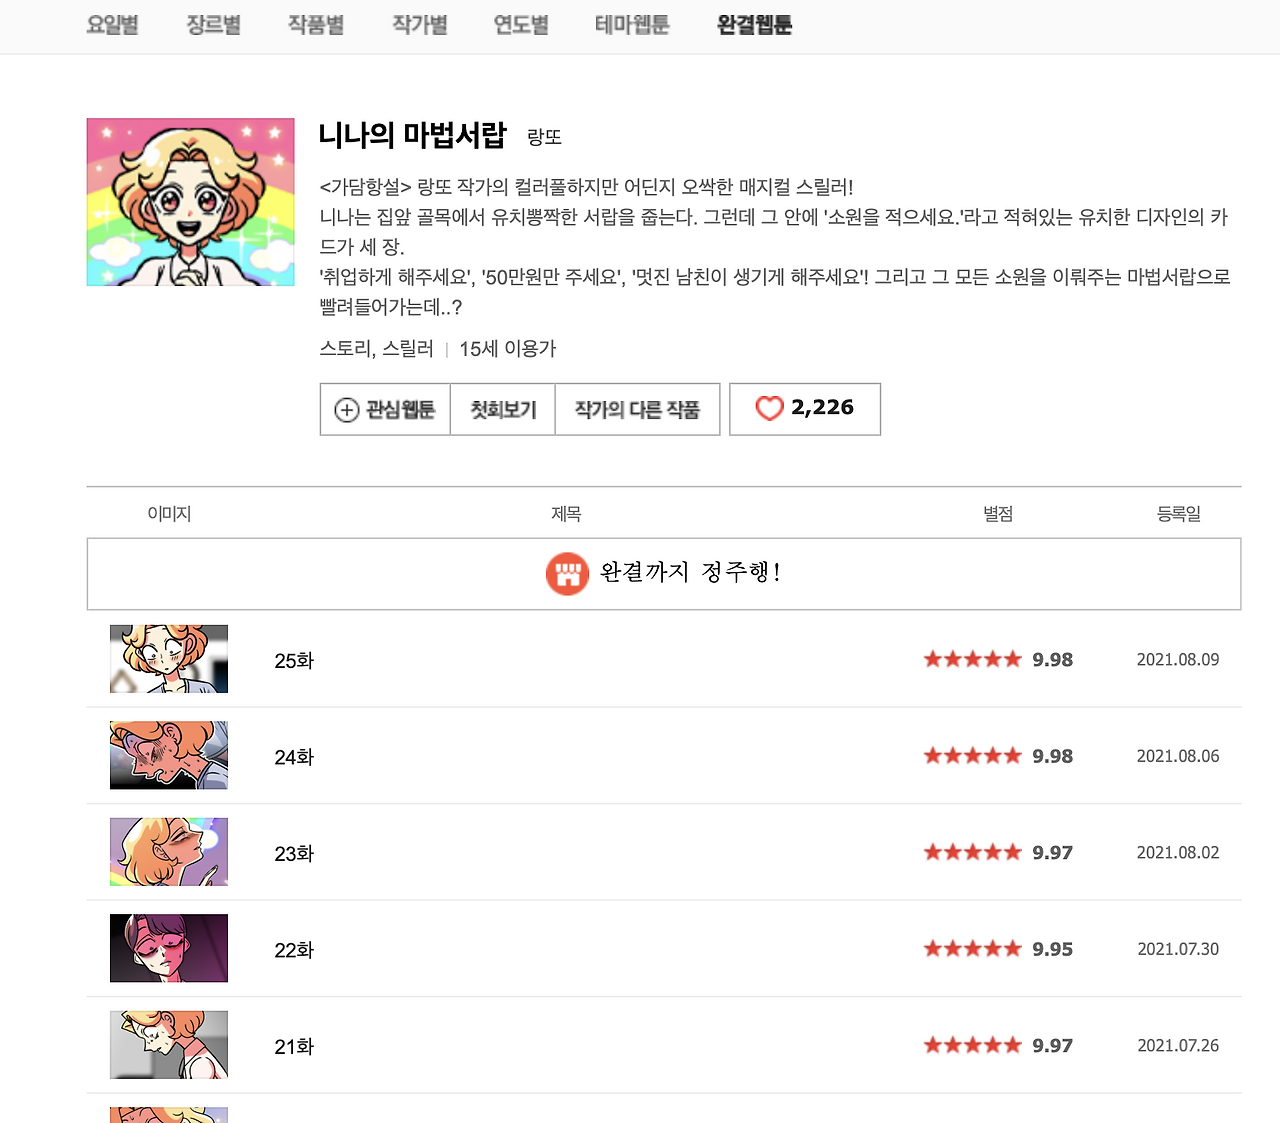
Task: Open the 25화 title link
Action: tap(294, 661)
